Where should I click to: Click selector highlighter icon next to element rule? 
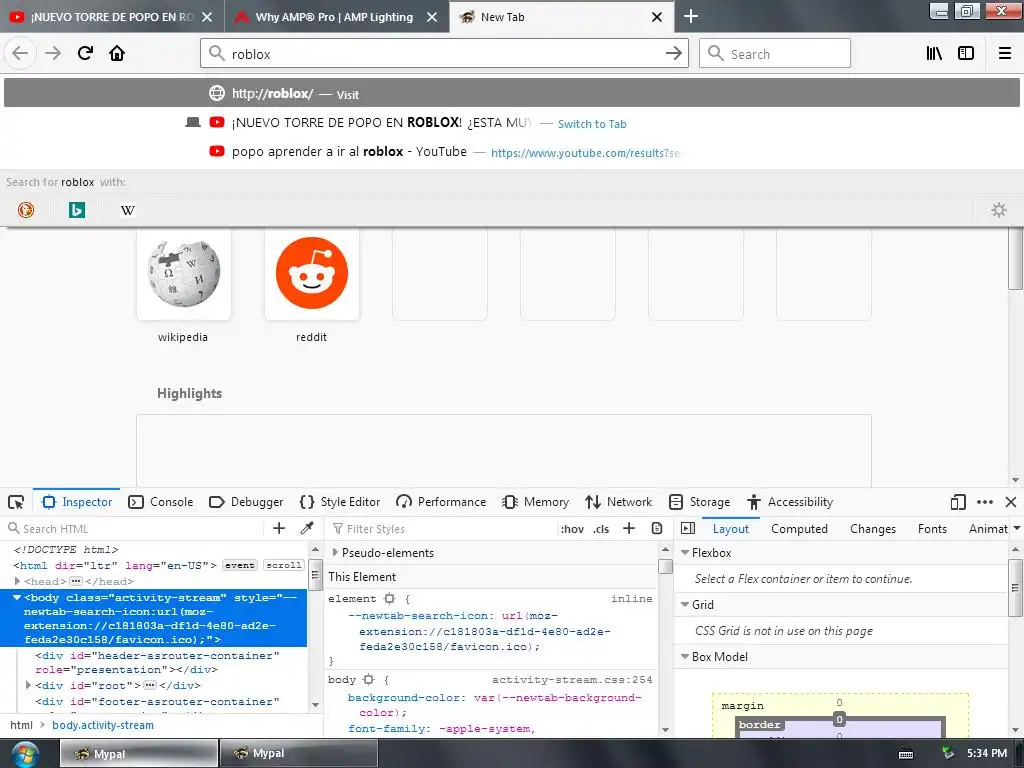(x=390, y=598)
